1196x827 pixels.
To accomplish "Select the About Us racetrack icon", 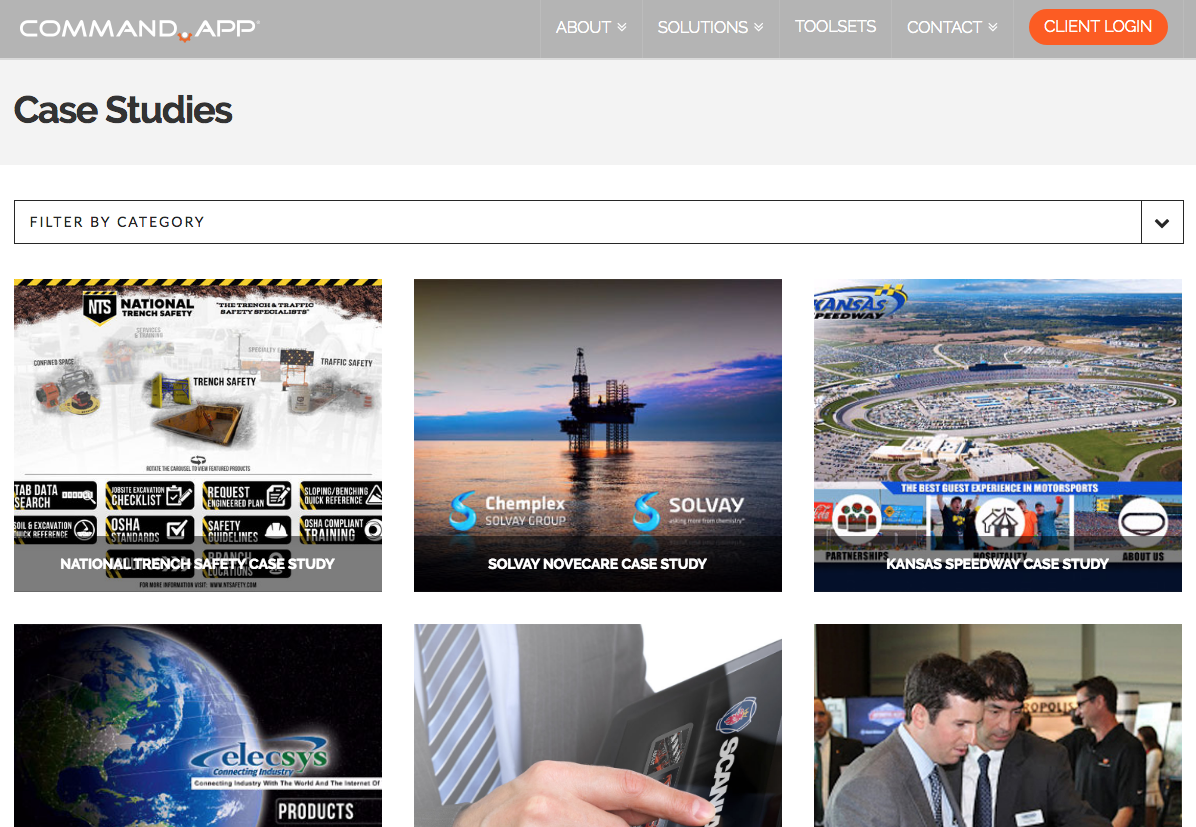I will (x=1142, y=520).
